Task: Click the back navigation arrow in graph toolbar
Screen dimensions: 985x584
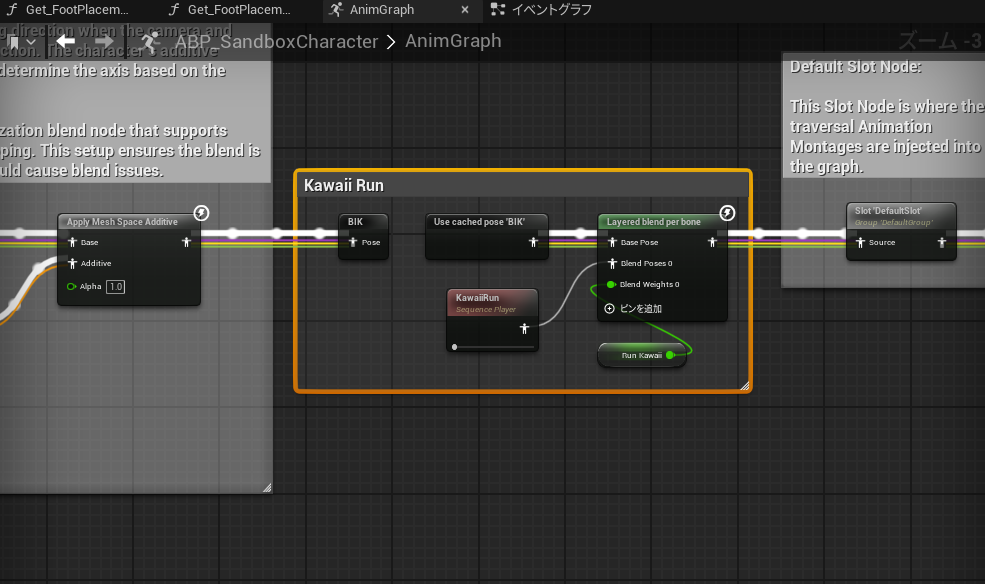Action: point(66,42)
